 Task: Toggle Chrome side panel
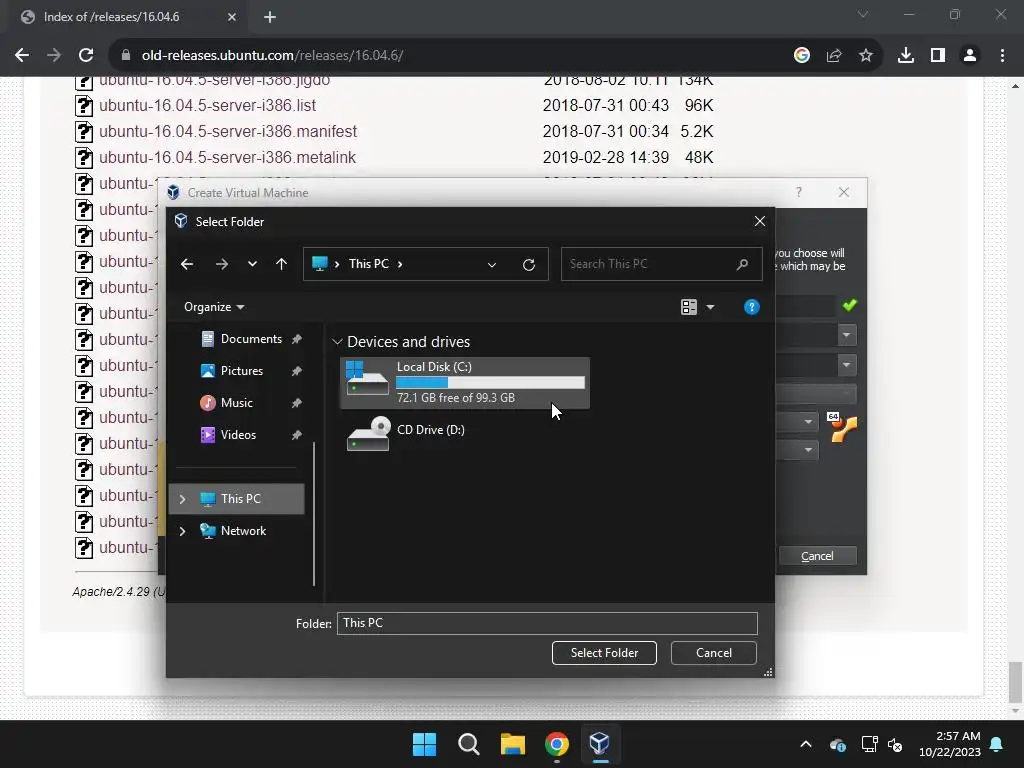pyautogui.click(x=938, y=56)
